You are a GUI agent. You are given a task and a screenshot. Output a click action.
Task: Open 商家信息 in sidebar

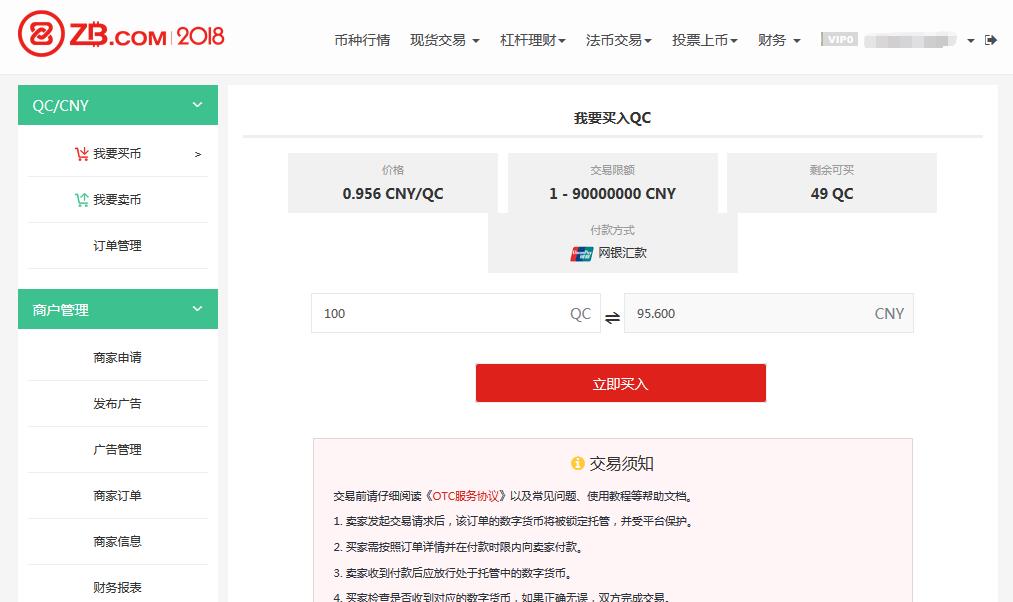(117, 541)
